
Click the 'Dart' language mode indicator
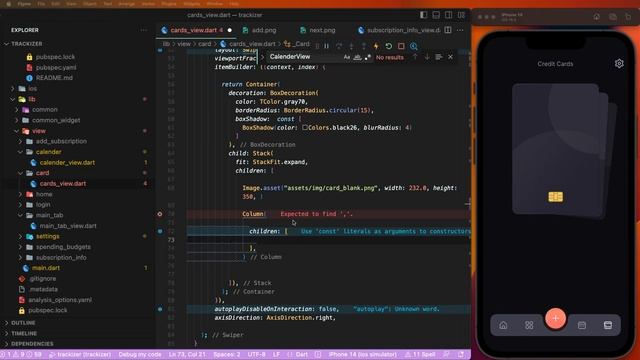click(302, 354)
